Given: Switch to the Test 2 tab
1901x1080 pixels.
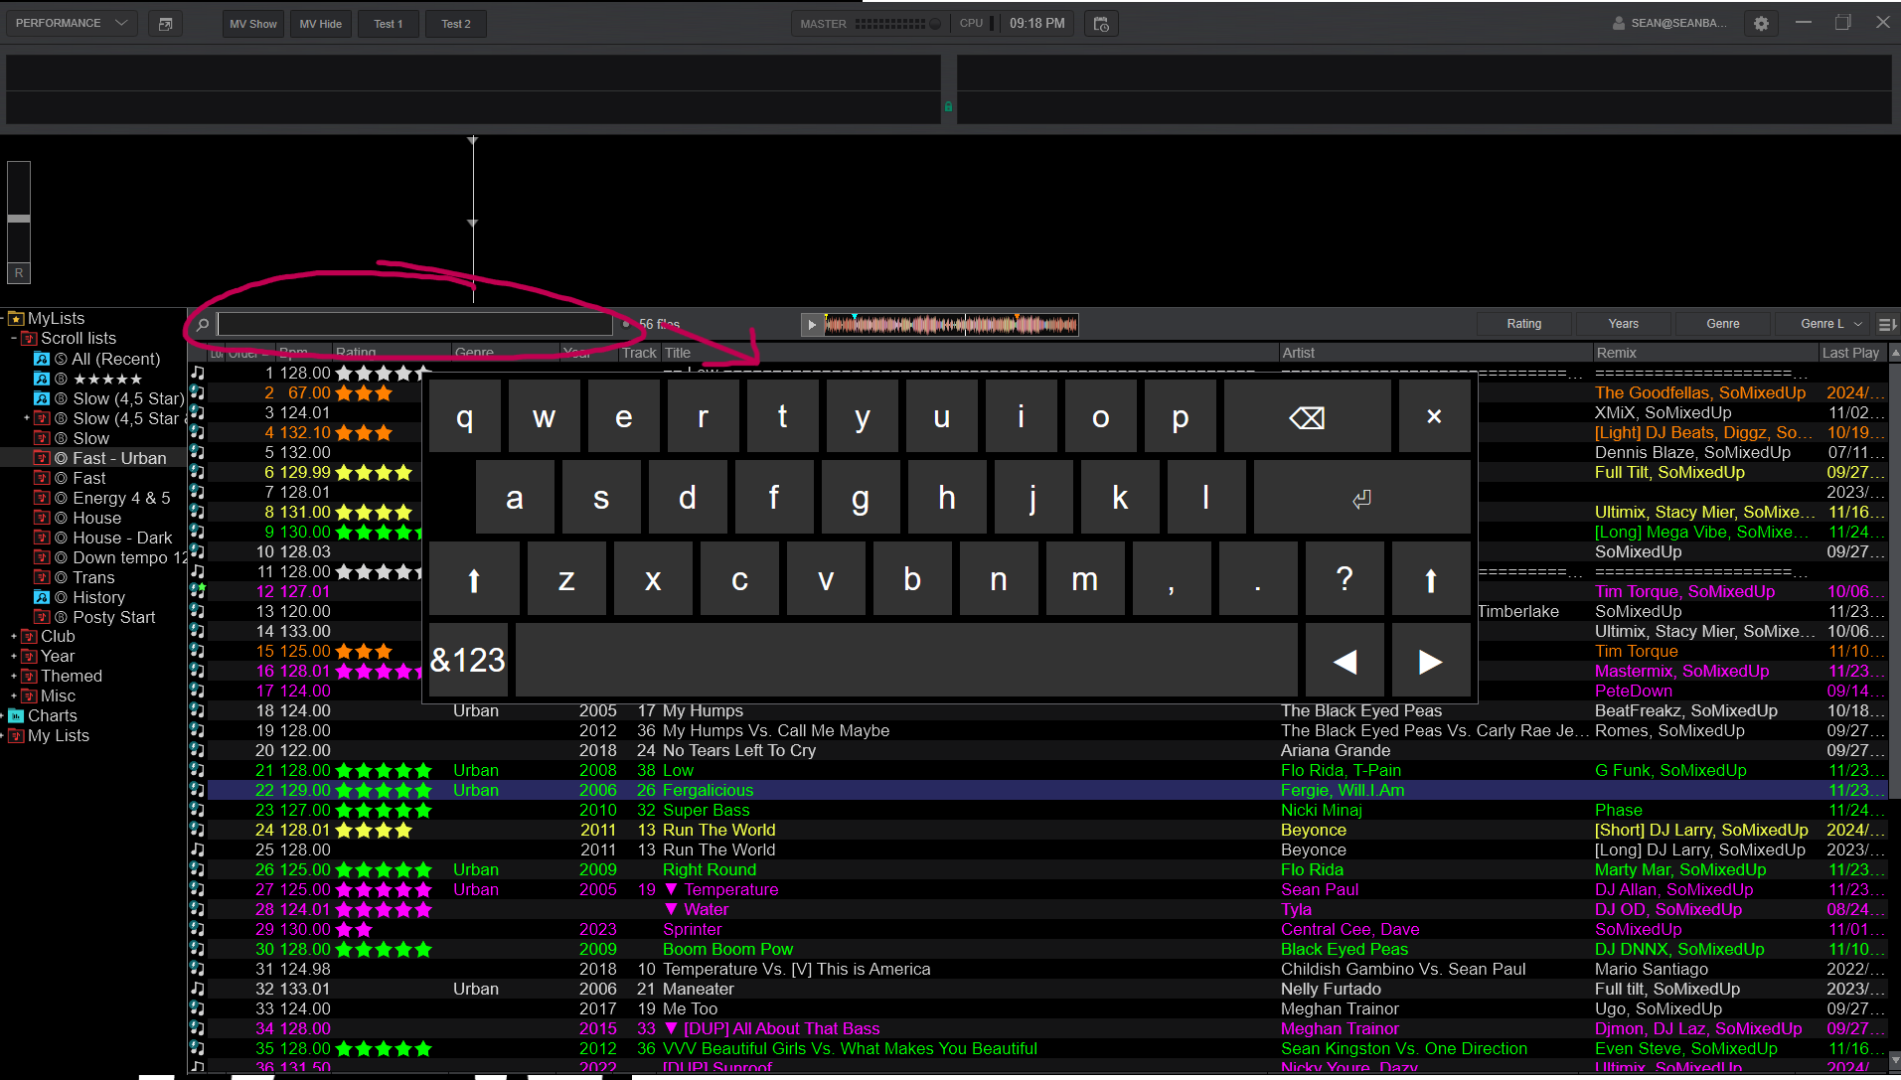Looking at the screenshot, I should pyautogui.click(x=456, y=22).
